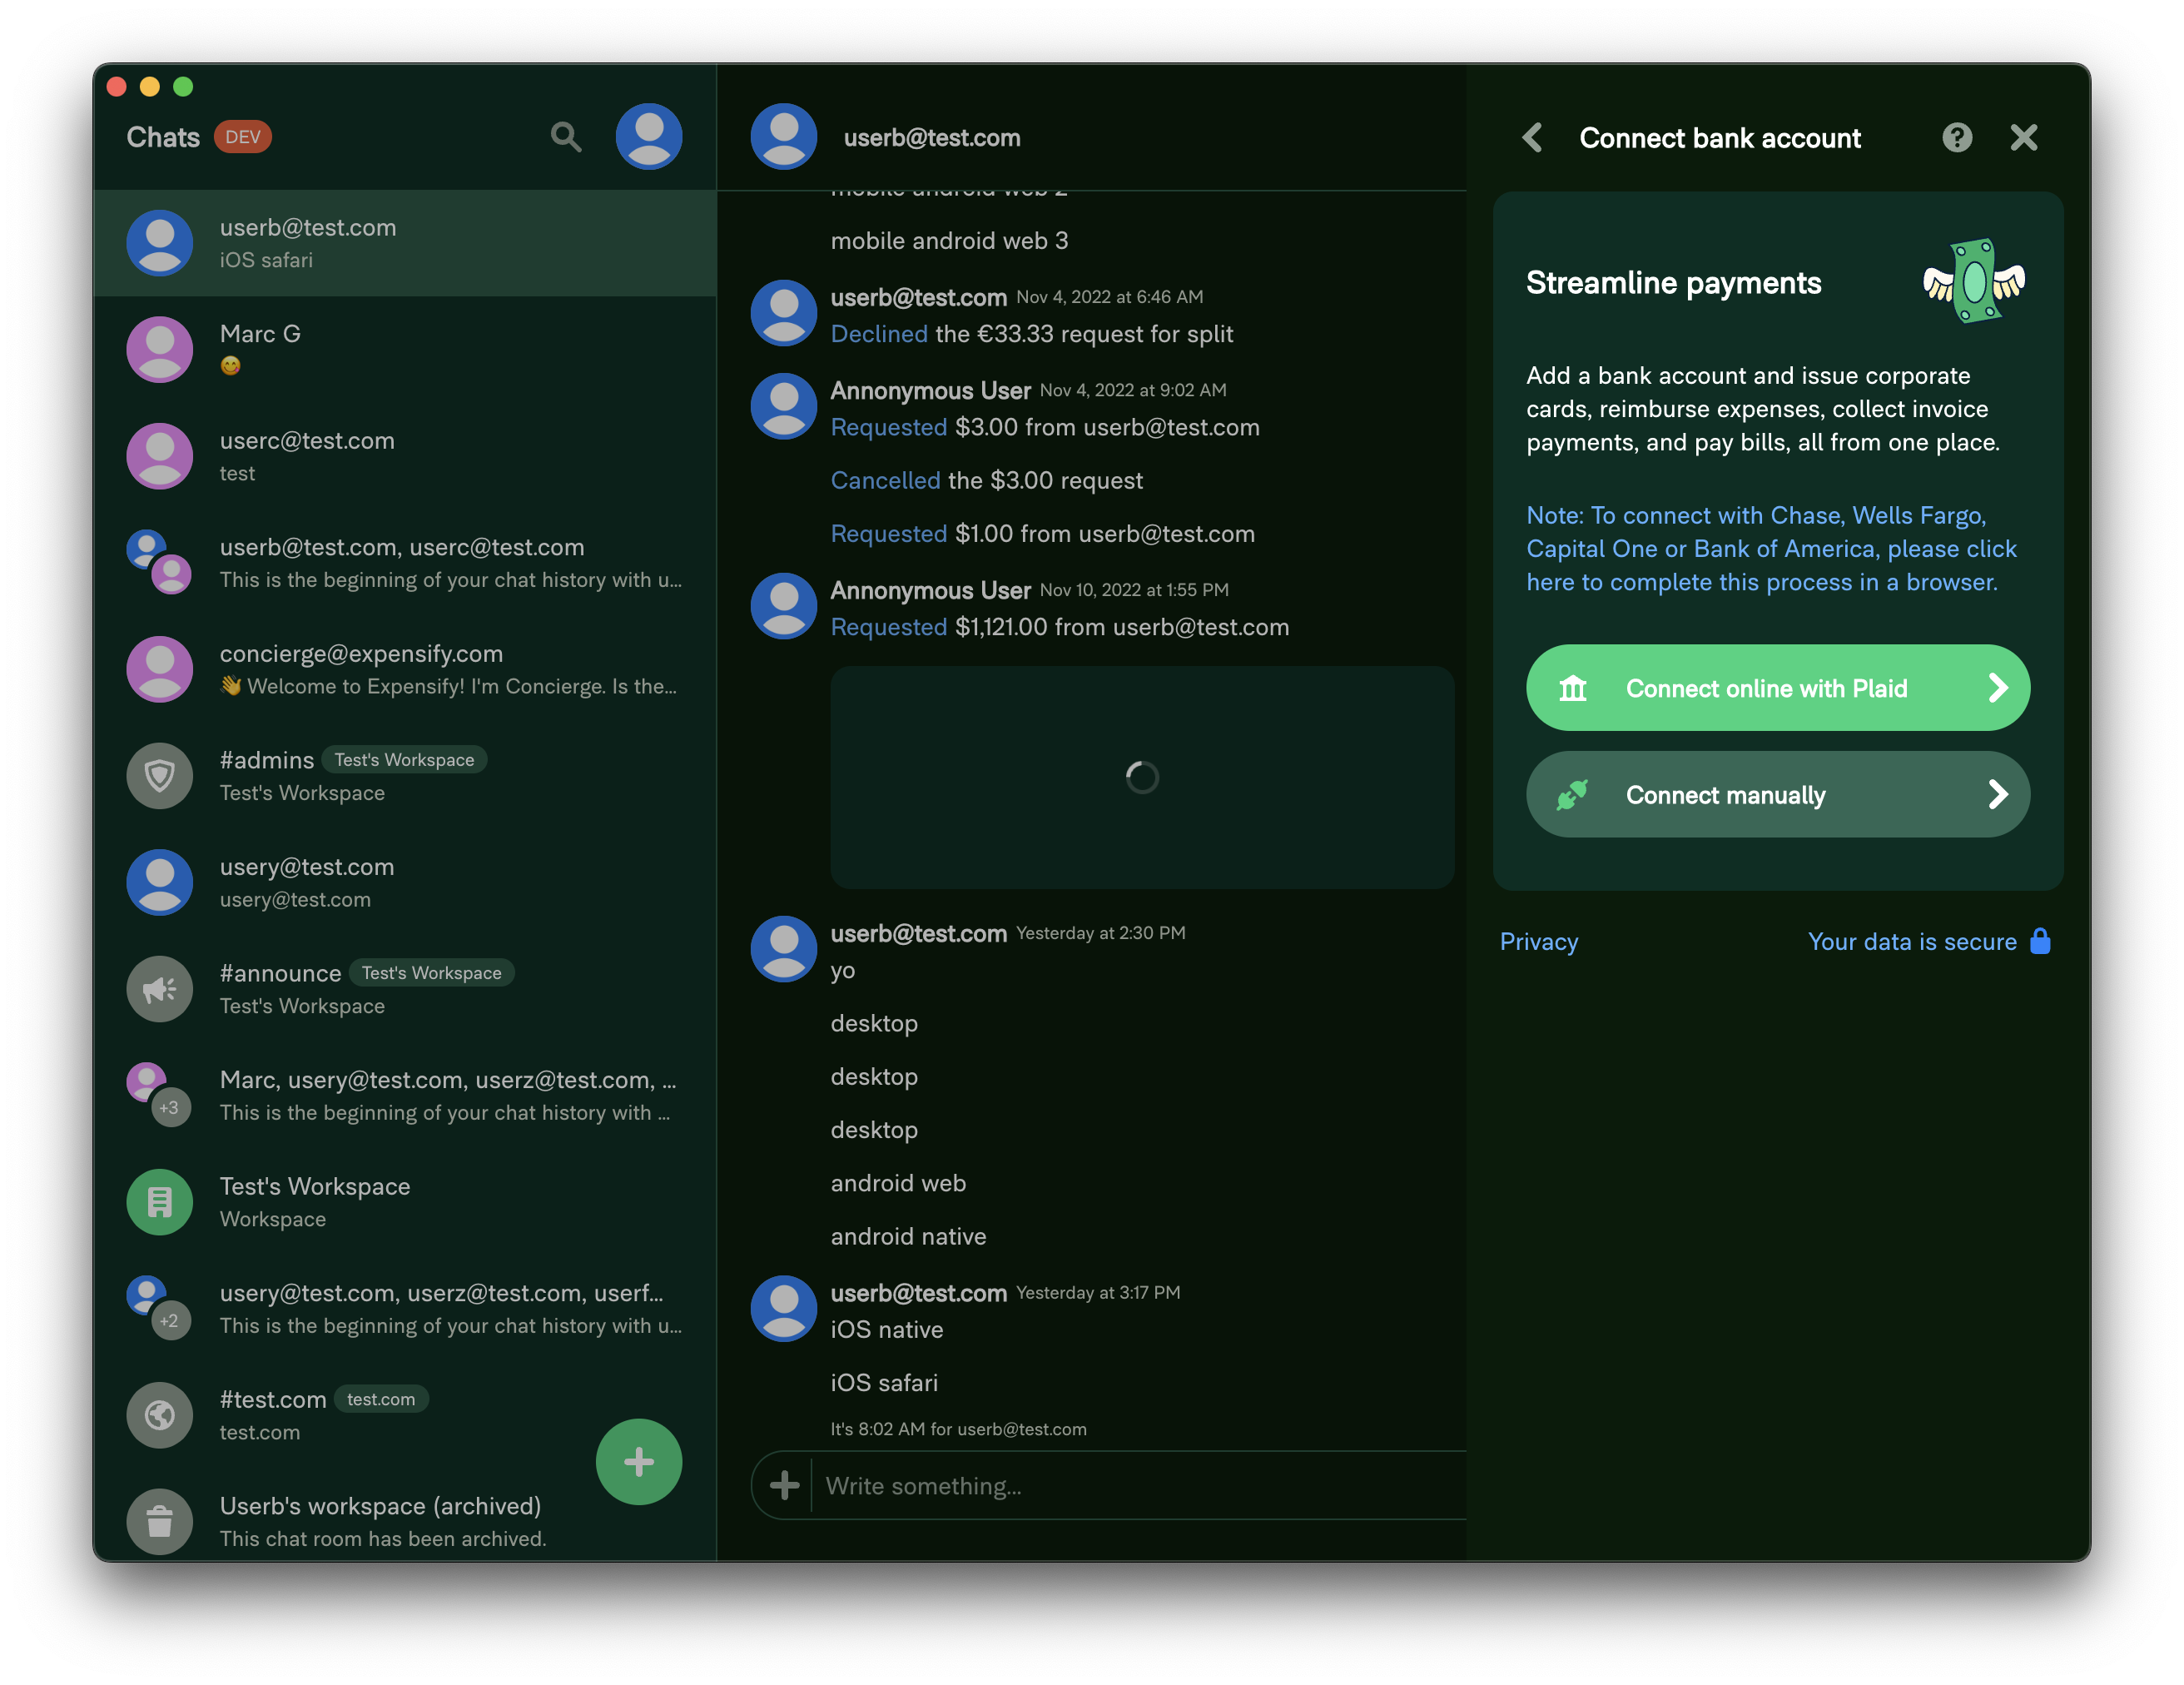Click the help question mark icon

click(x=1957, y=137)
